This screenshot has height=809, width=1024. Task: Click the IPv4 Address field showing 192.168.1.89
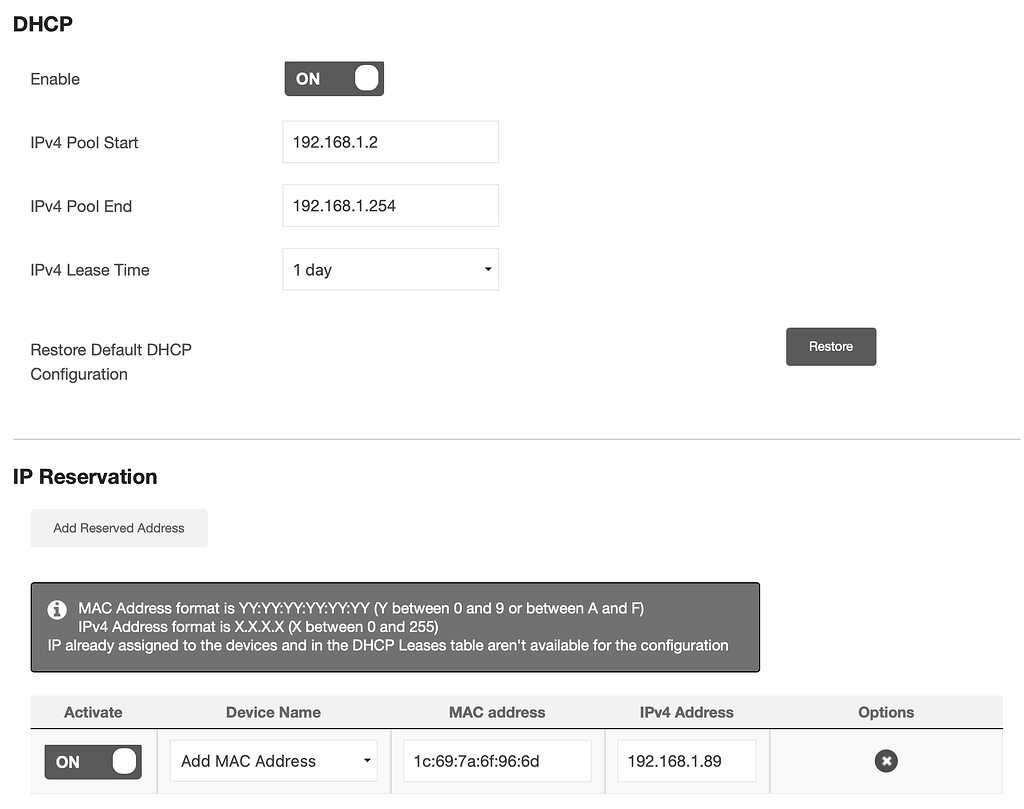click(x=686, y=761)
